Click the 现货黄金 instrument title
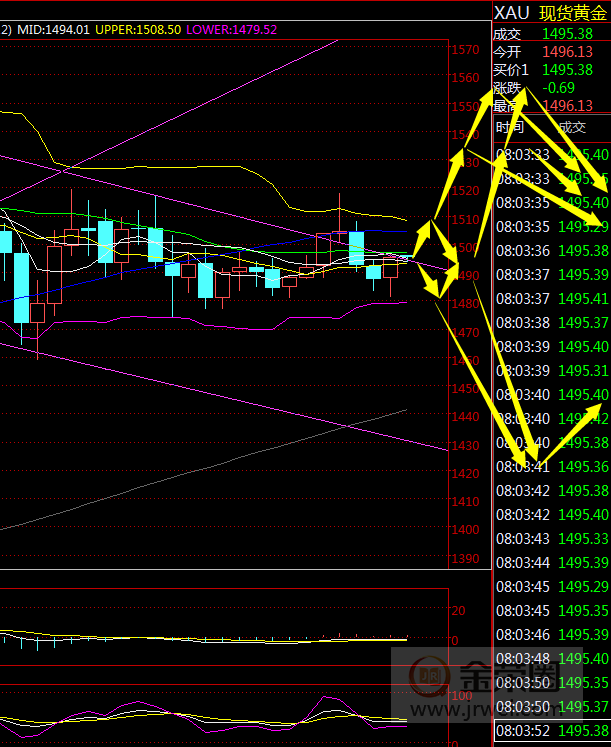Screen dimensions: 611x747 tap(573, 13)
